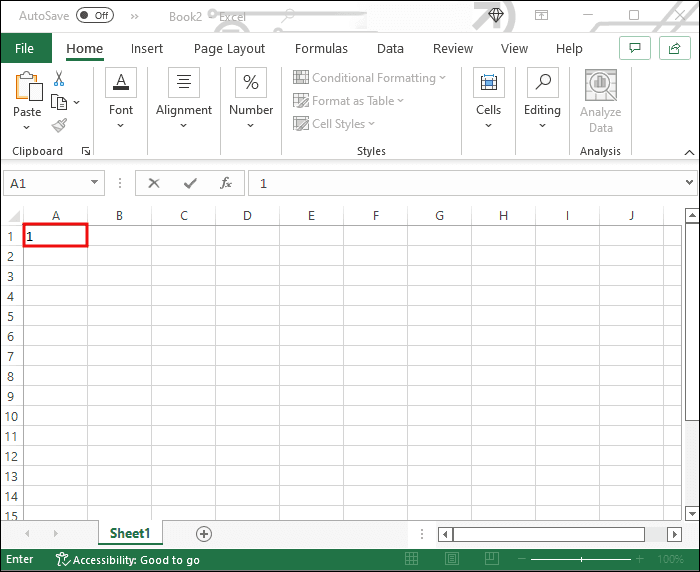Move to previous sheet arrow

27,533
